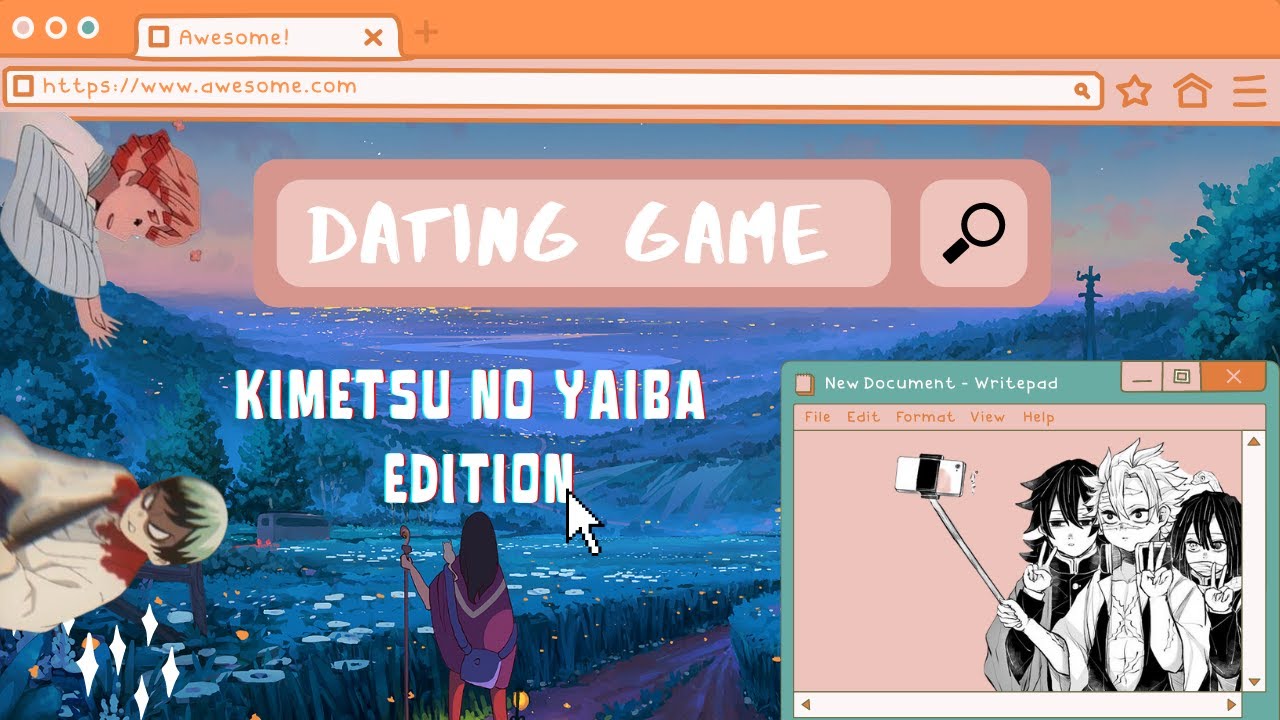Image resolution: width=1280 pixels, height=720 pixels.
Task: Click the EDITION text
Action: pos(480,479)
